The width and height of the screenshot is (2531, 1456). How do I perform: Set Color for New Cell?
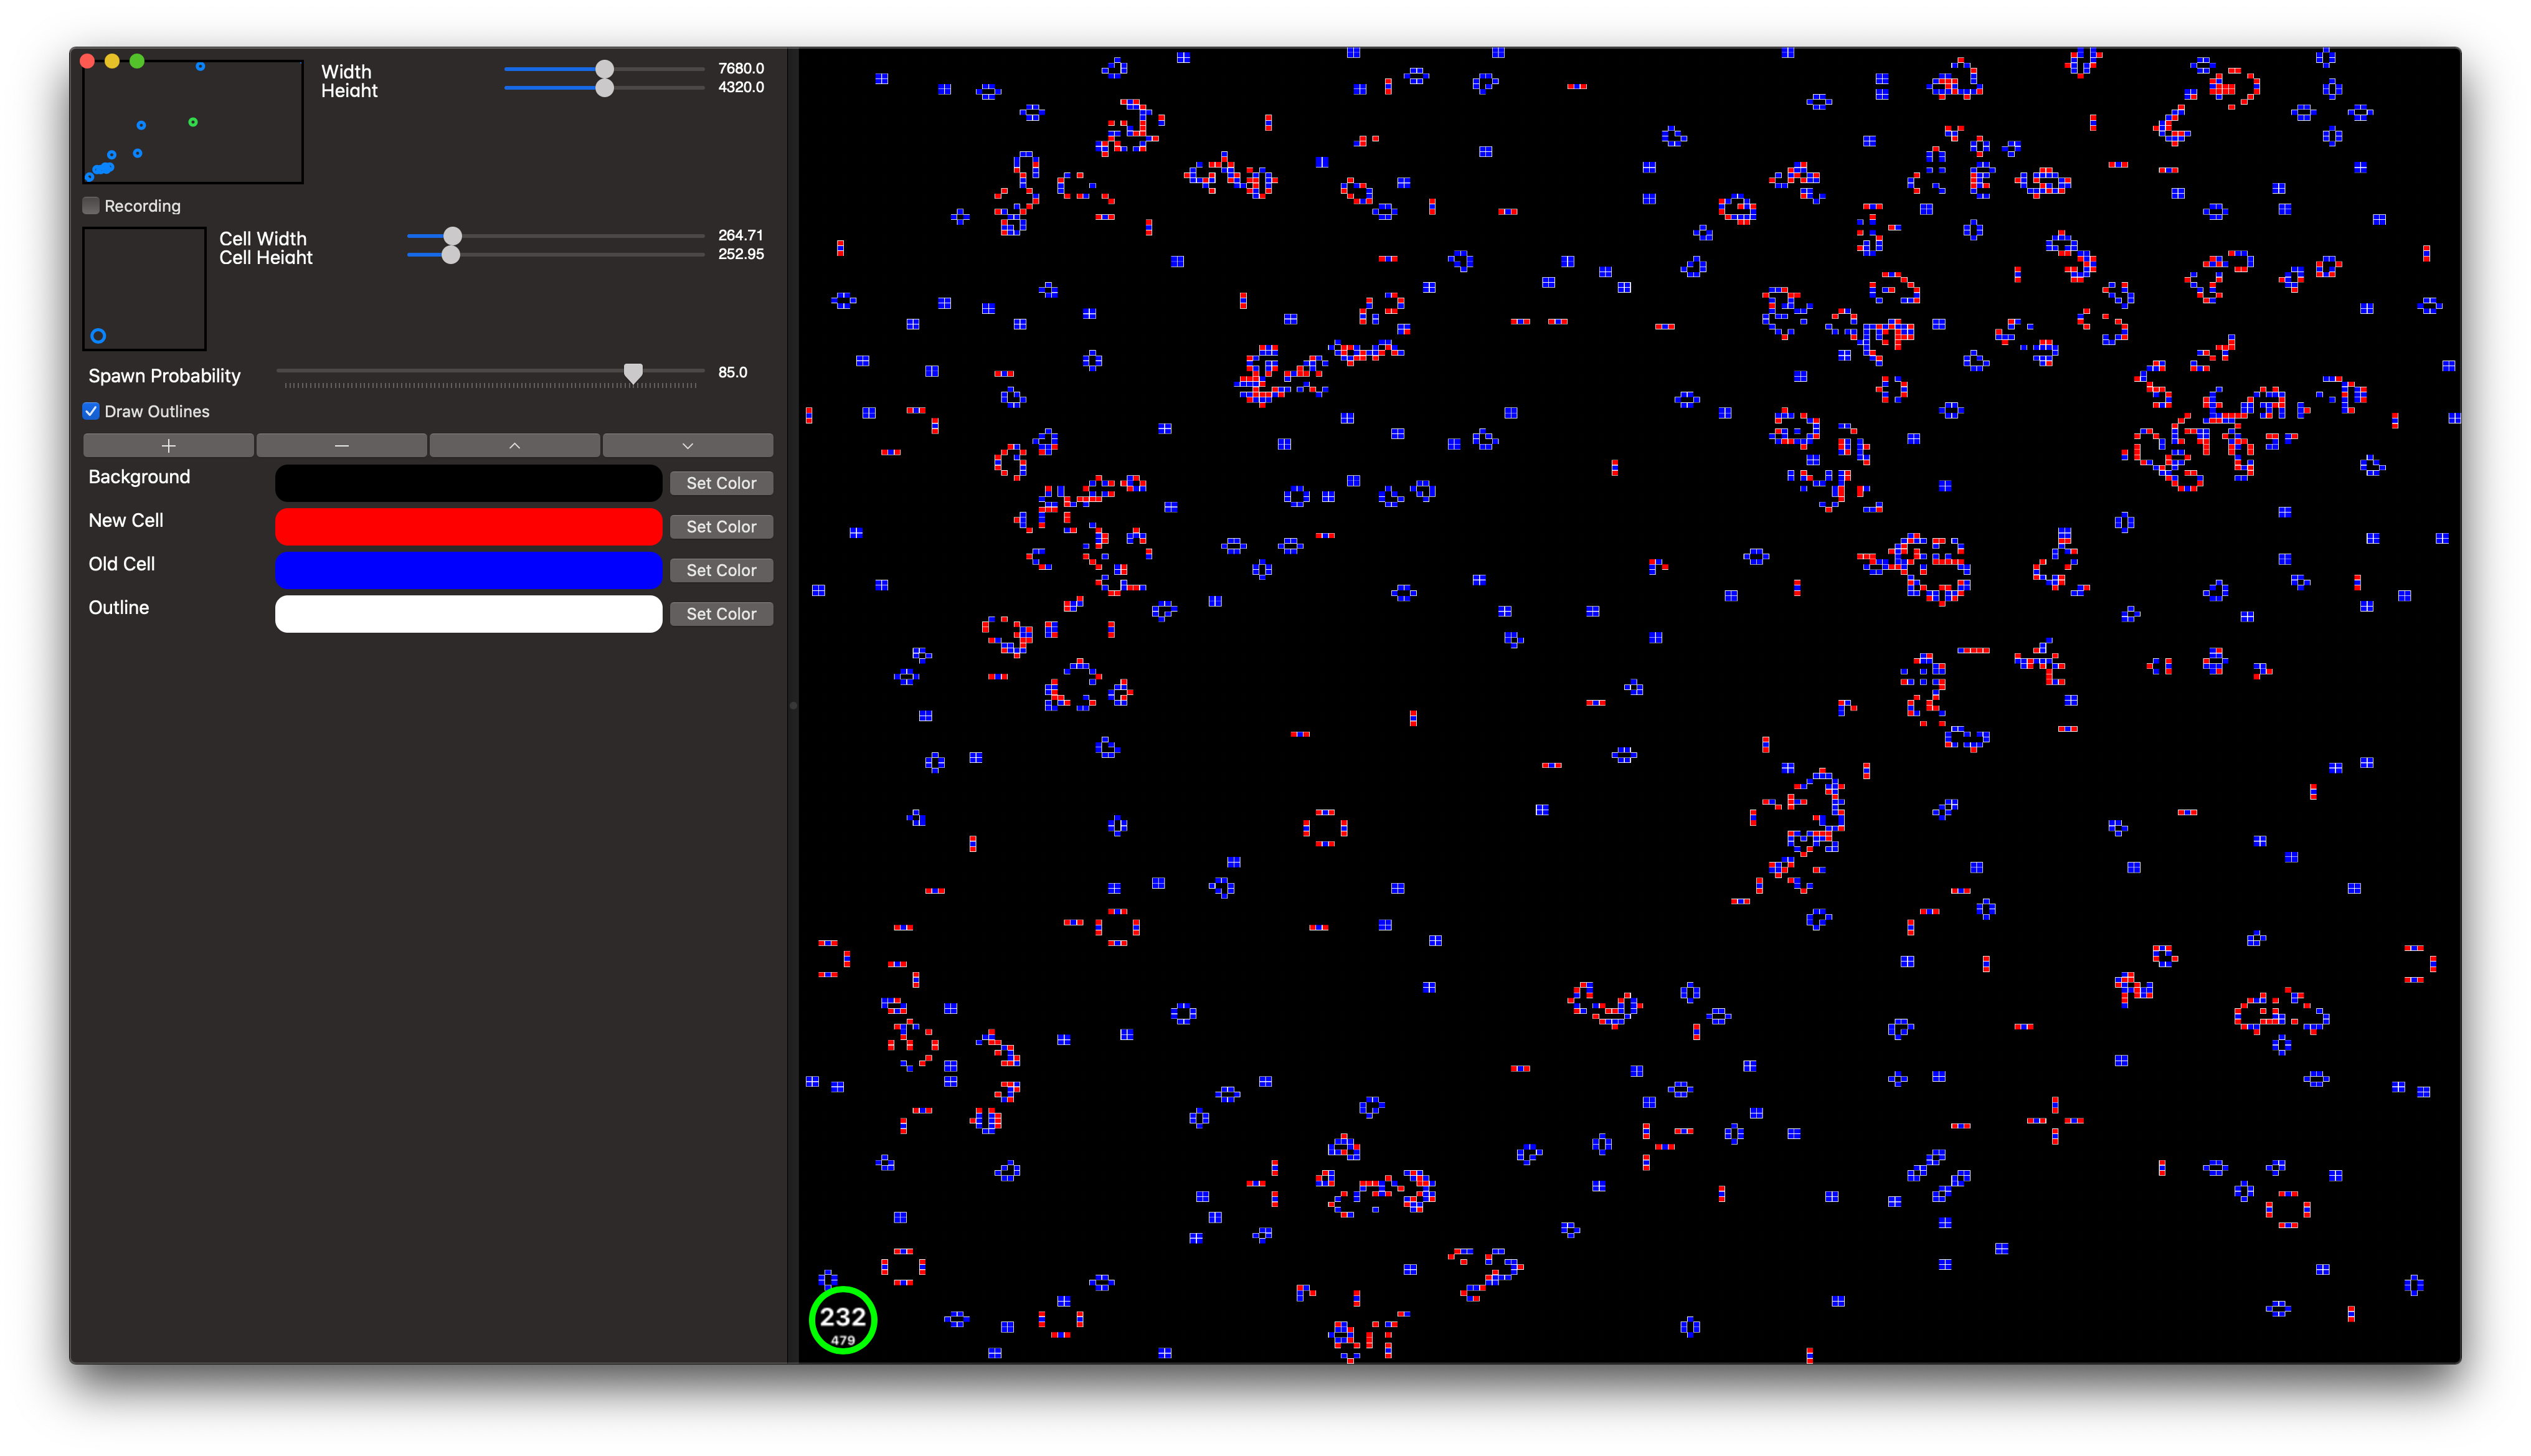click(720, 527)
